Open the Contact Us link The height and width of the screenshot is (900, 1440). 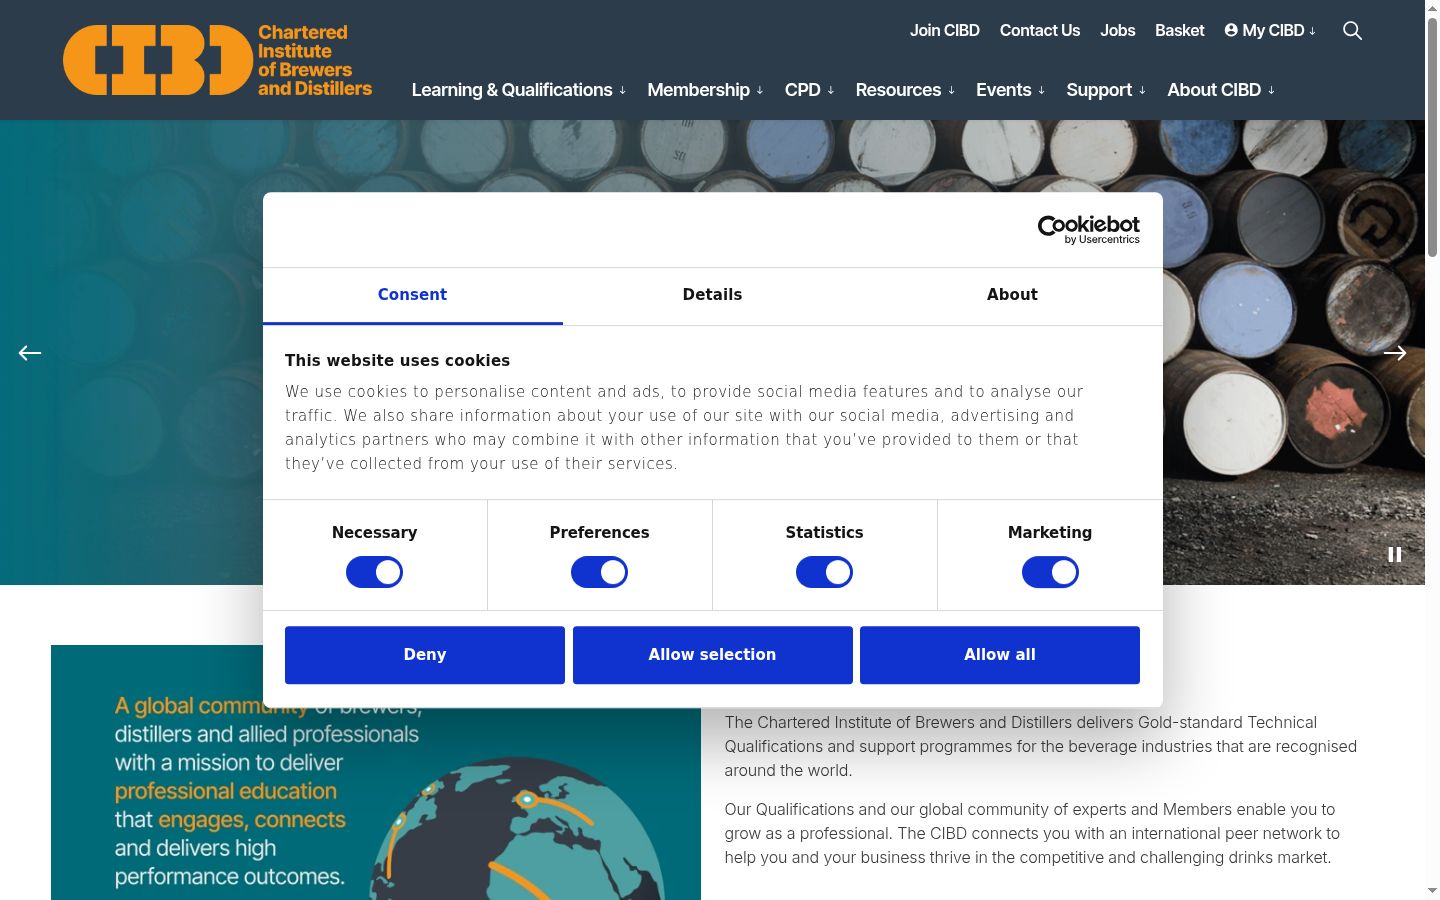(1040, 31)
